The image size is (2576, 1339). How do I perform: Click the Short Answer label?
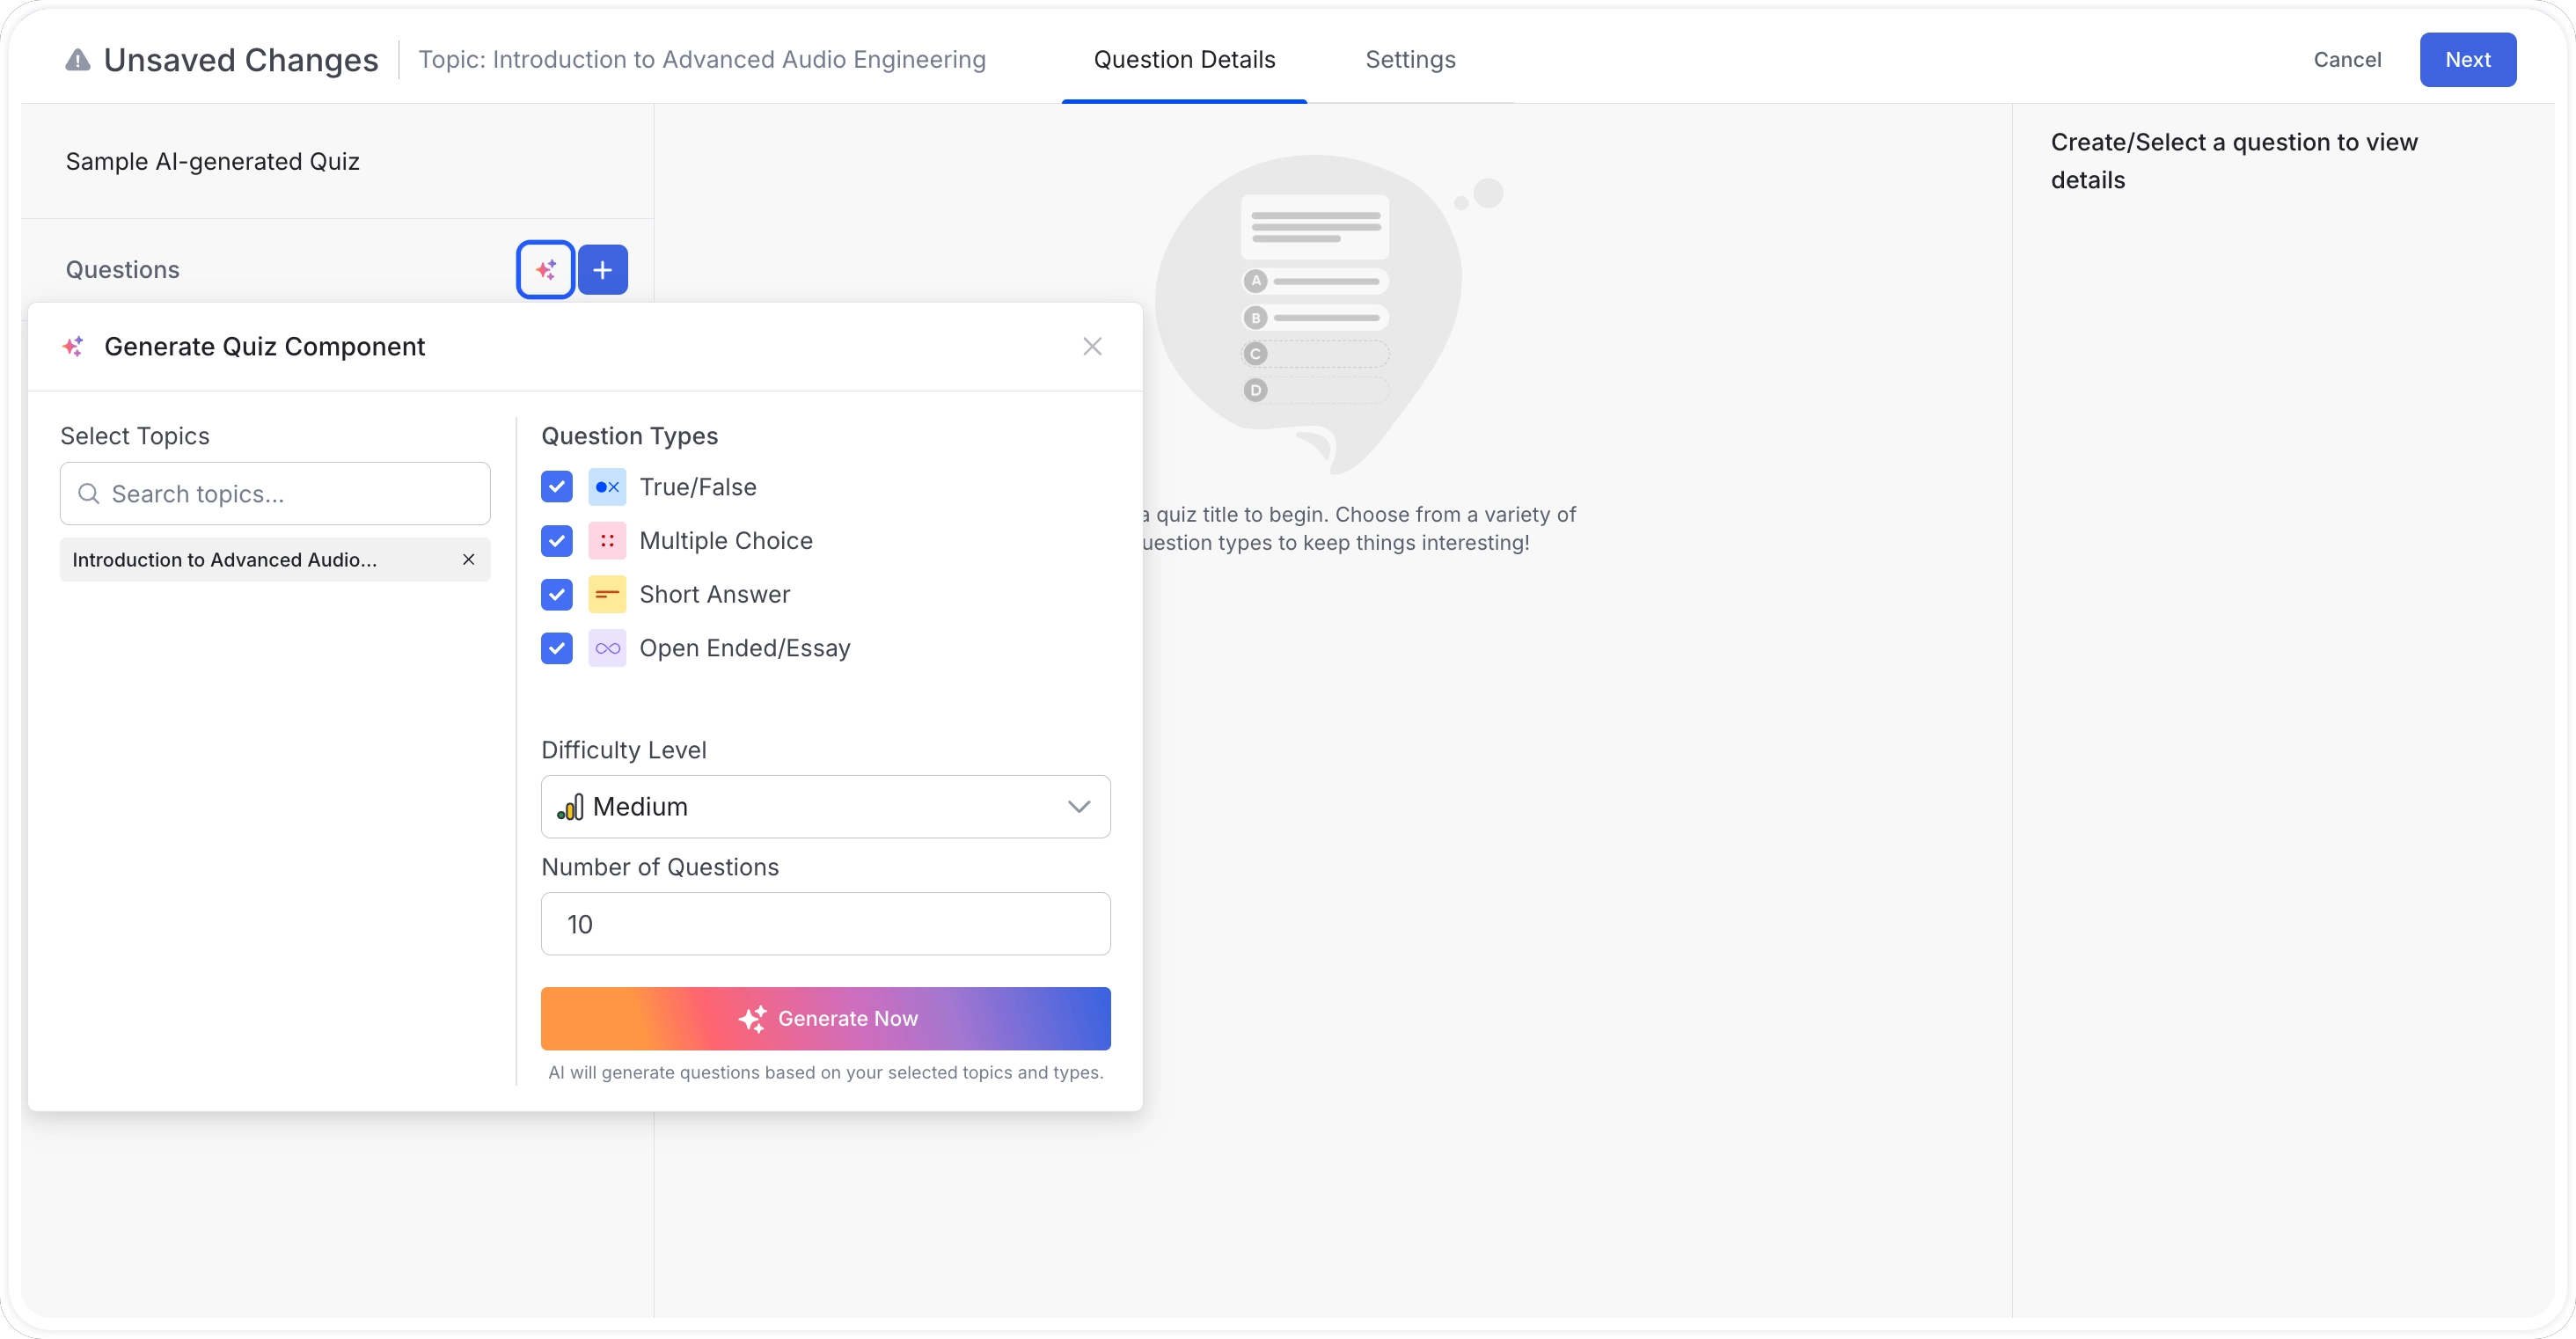point(715,595)
